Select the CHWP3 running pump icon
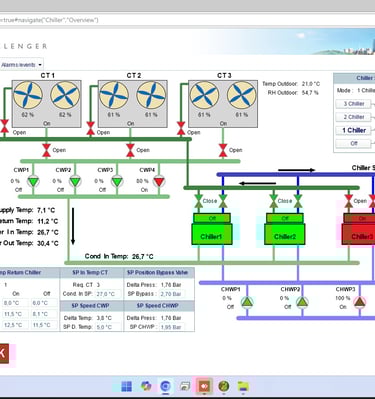 coord(359,302)
